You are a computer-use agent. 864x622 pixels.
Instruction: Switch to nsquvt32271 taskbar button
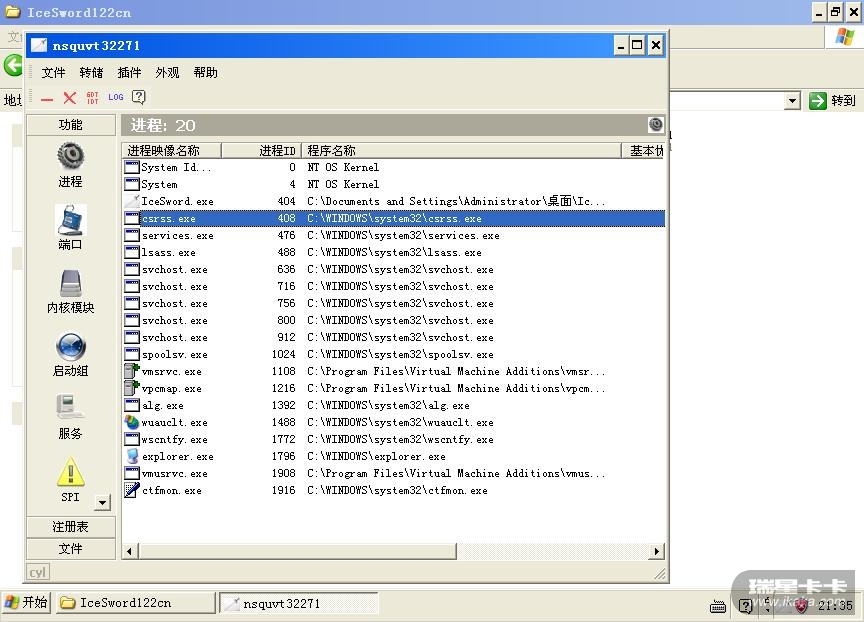[x=299, y=603]
